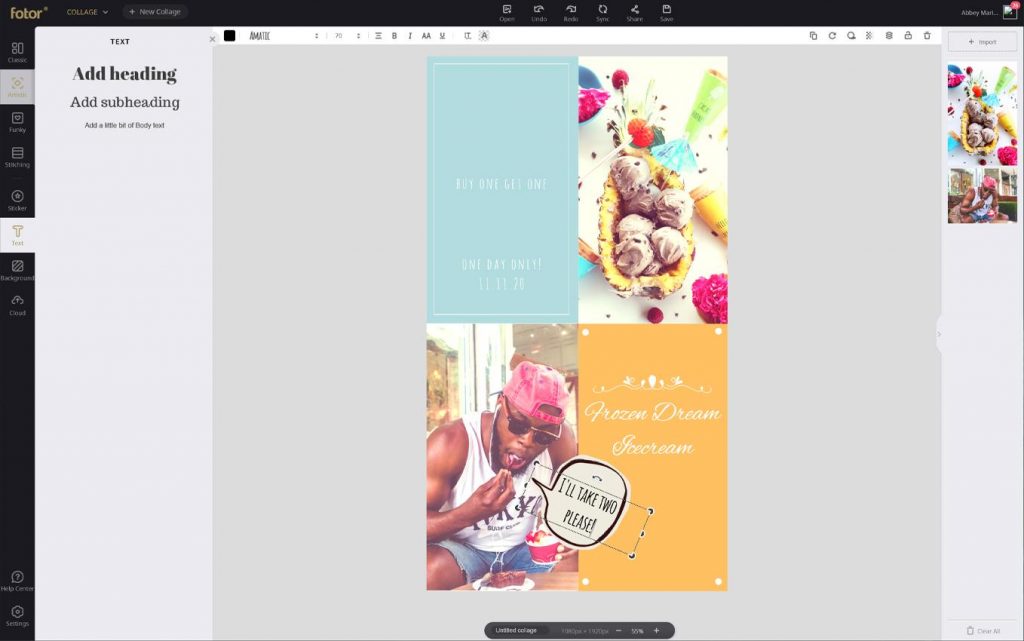Zoom out with the minus button
Image resolution: width=1024 pixels, height=641 pixels.
click(618, 631)
